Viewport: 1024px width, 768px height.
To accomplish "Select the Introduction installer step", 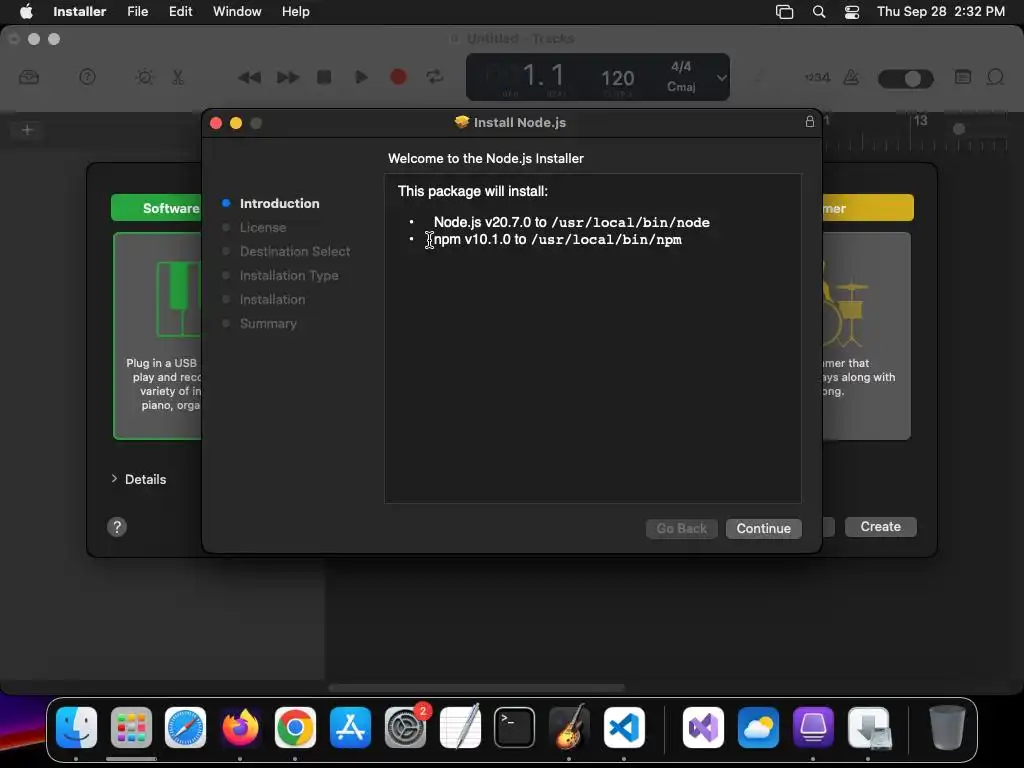I will 279,203.
